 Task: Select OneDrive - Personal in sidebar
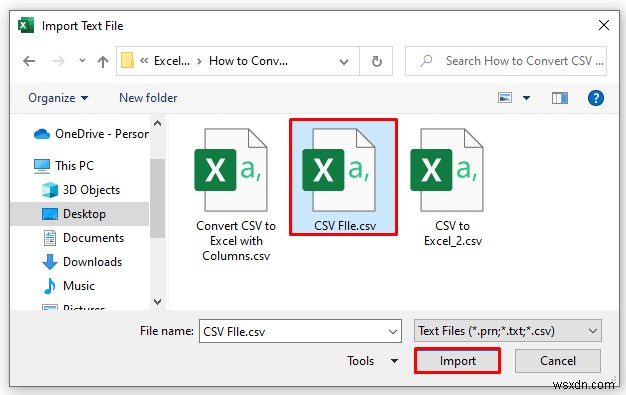91,134
